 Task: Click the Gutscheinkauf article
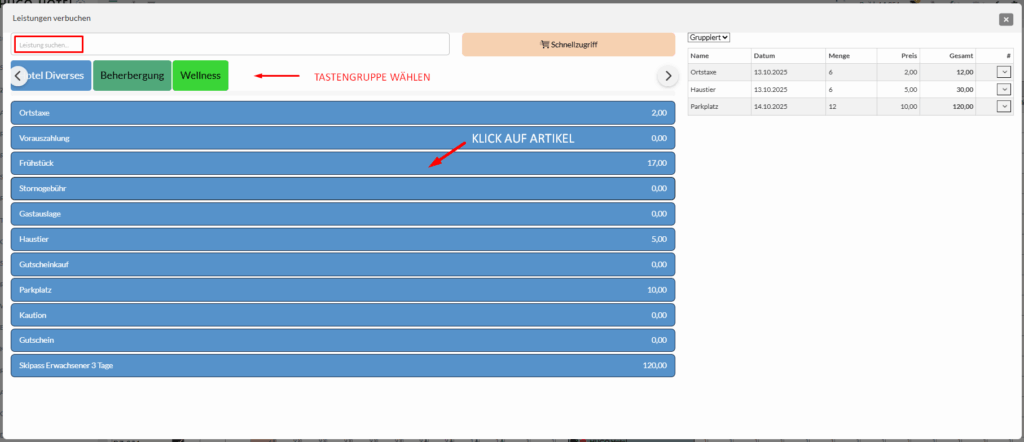[342, 264]
